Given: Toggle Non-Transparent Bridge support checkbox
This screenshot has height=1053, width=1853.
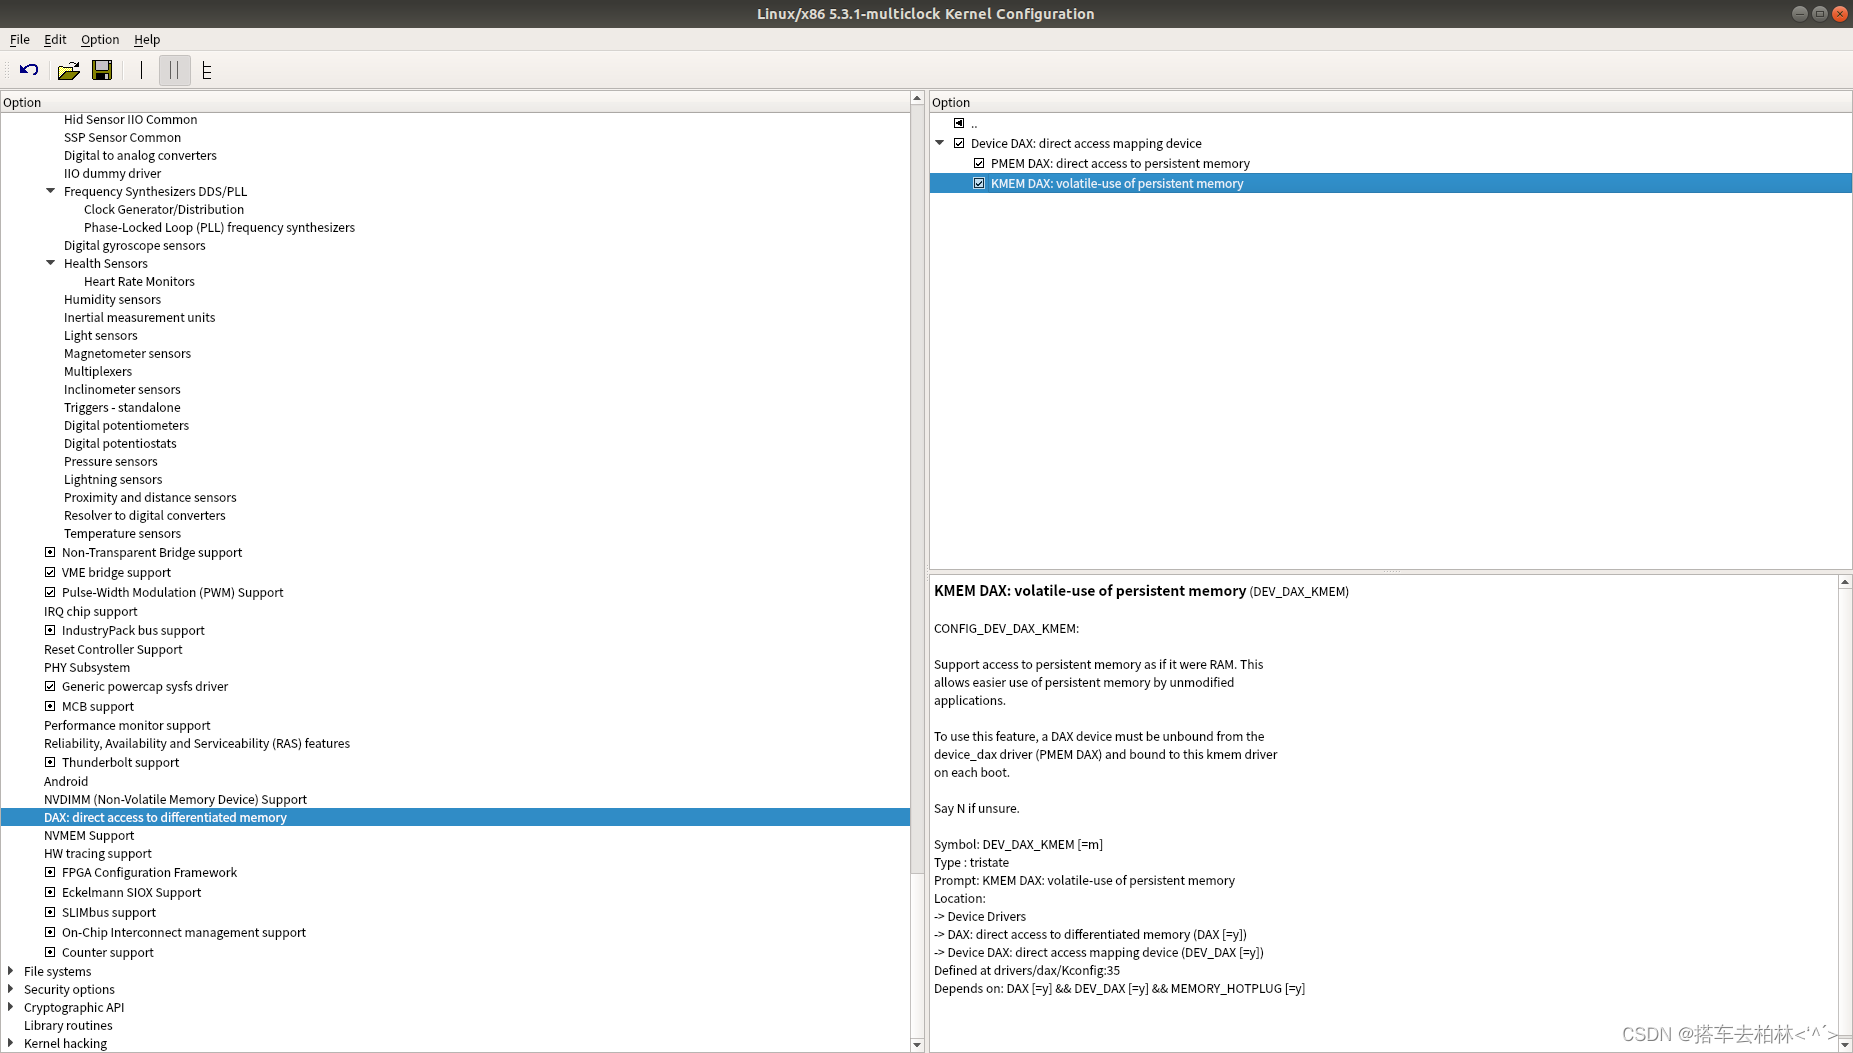Looking at the screenshot, I should pos(50,552).
